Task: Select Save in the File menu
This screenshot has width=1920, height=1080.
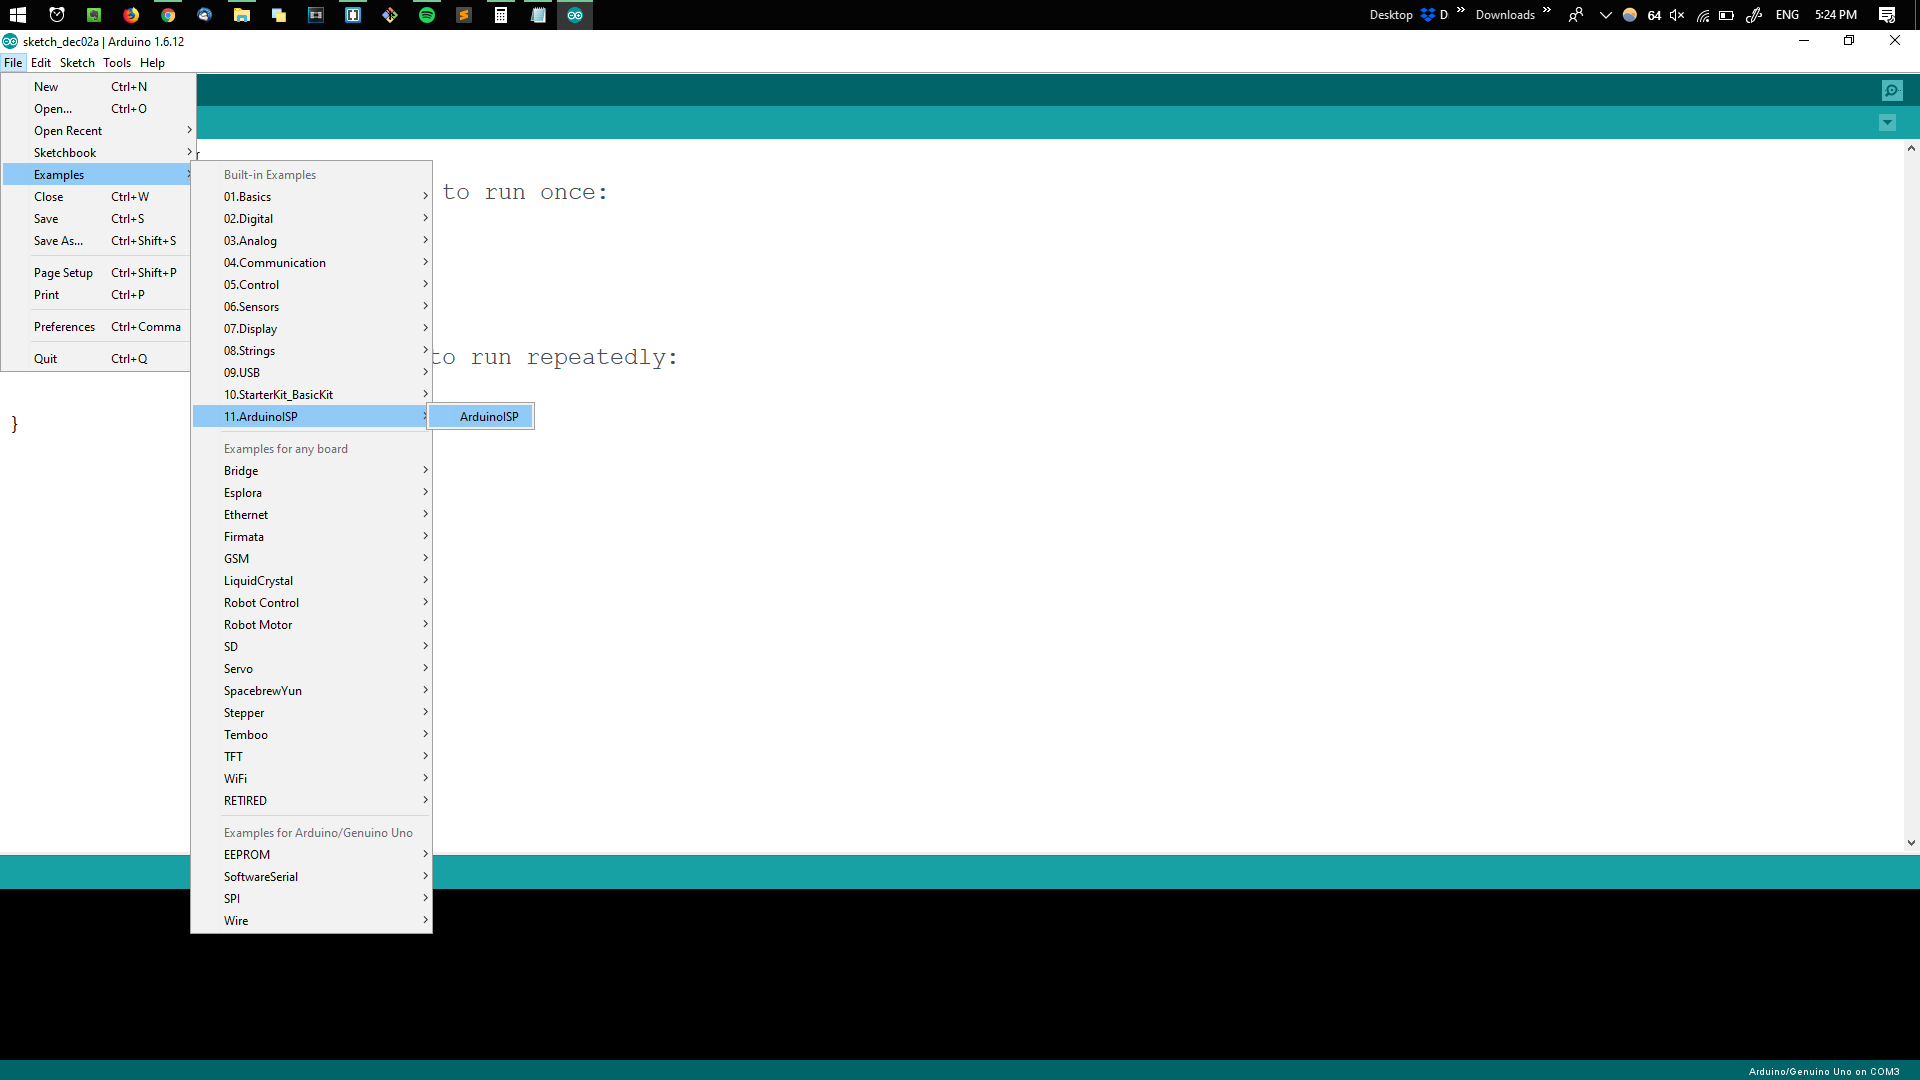Action: (96, 219)
